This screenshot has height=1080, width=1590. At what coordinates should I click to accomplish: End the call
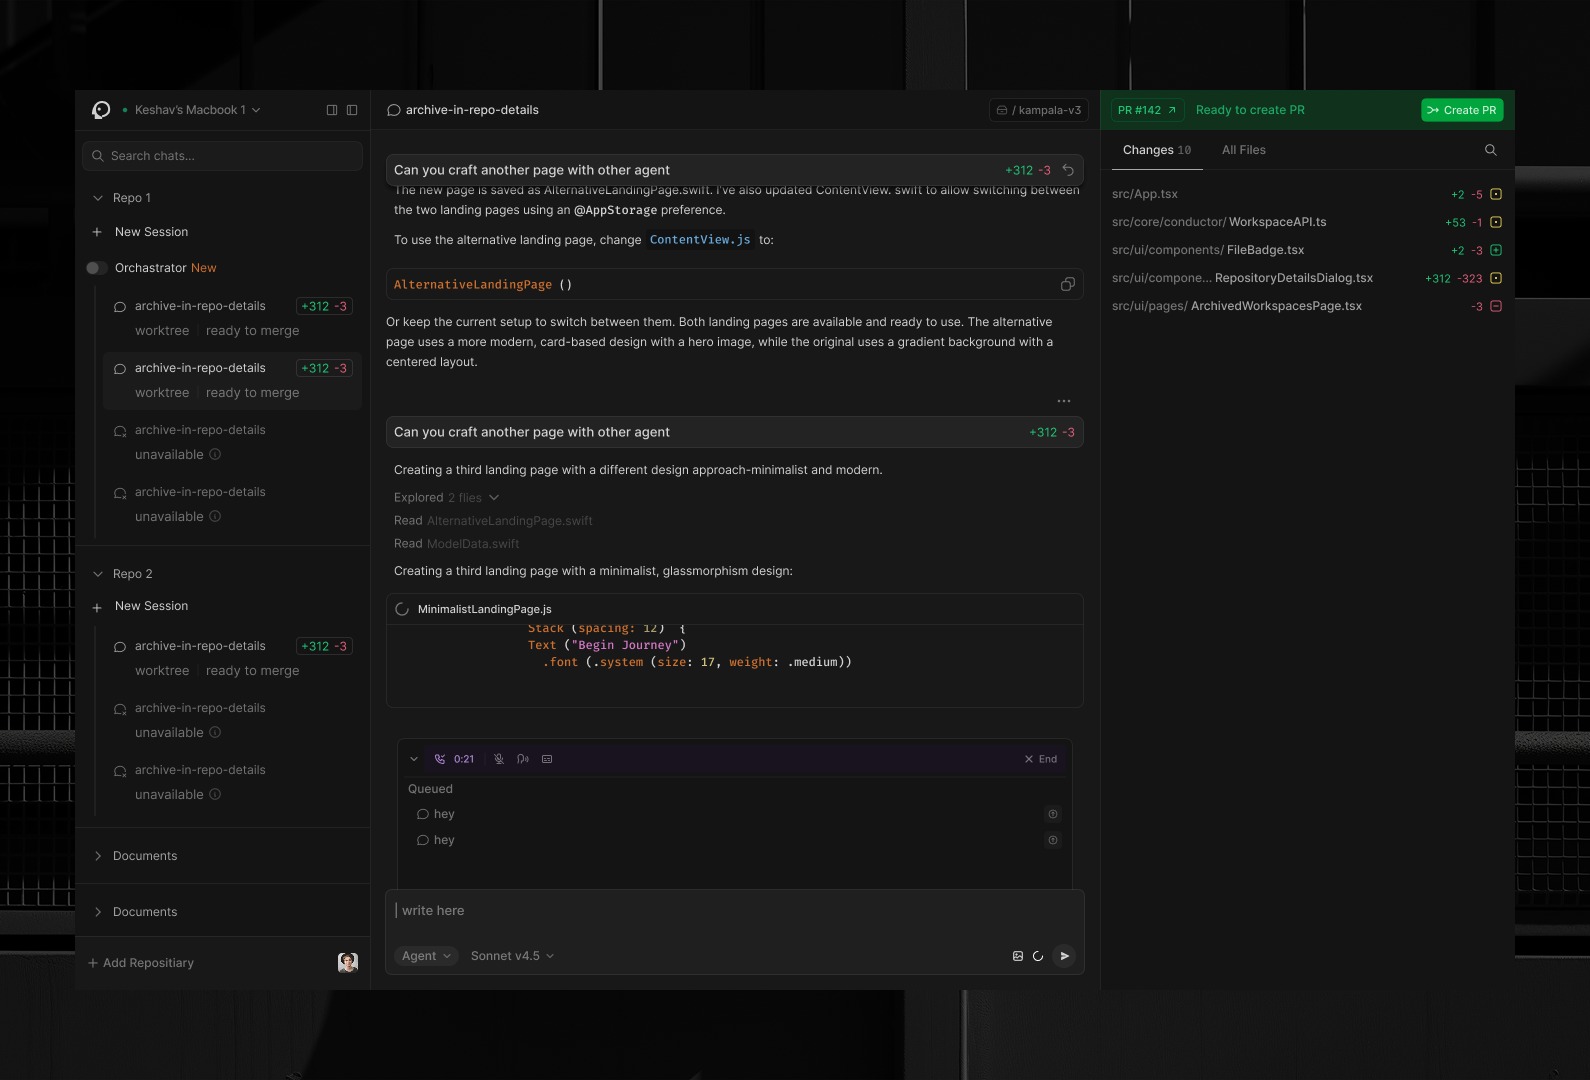[x=1041, y=759]
